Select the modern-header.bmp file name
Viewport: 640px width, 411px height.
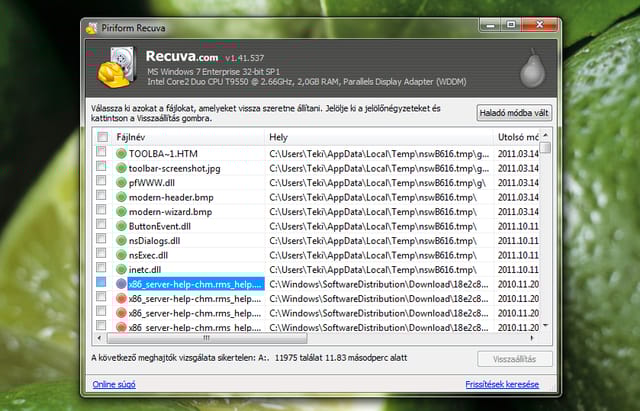coord(171,197)
